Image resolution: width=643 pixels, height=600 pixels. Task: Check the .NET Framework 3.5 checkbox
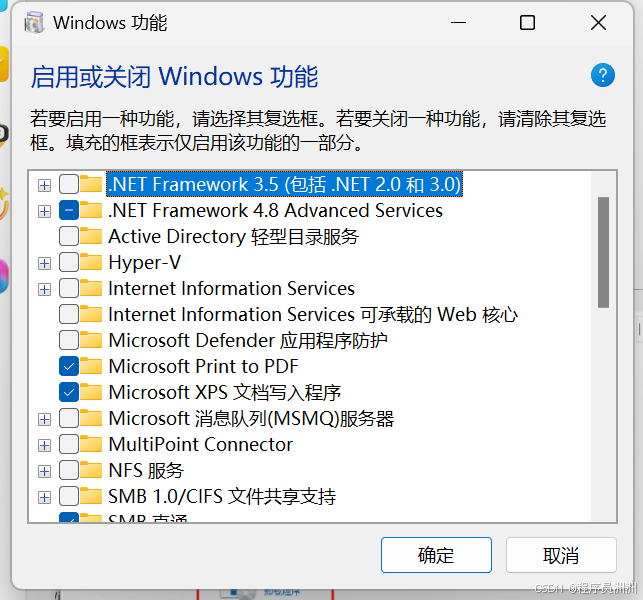coord(69,185)
